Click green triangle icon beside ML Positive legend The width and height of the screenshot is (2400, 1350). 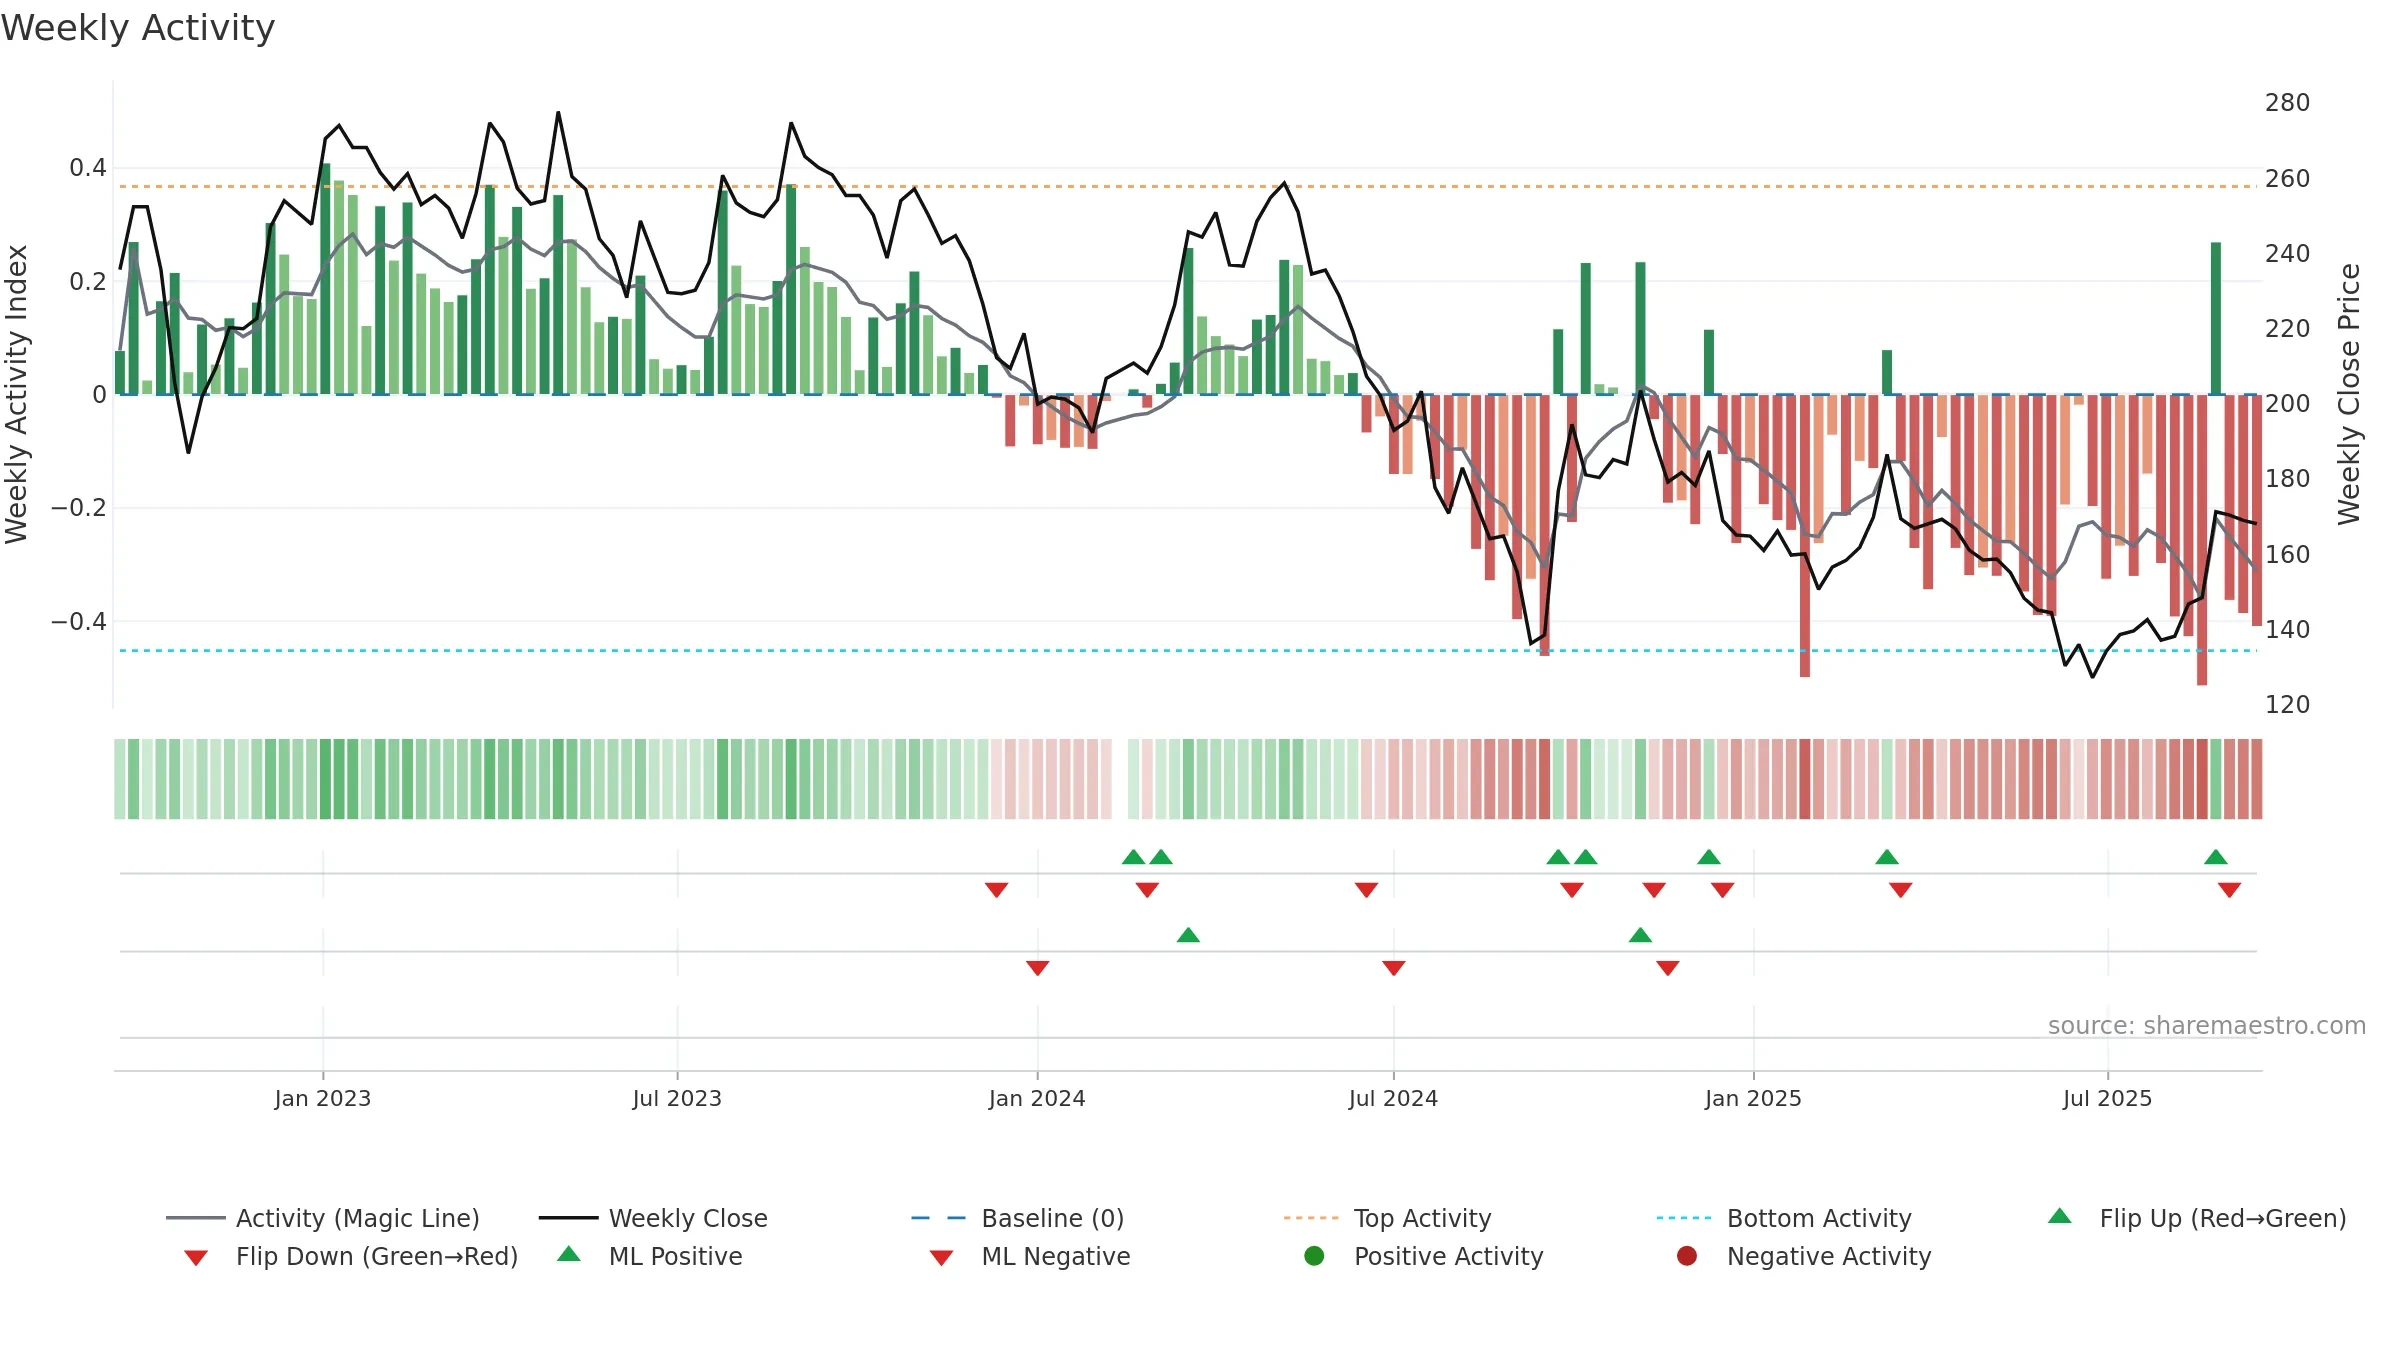(x=568, y=1254)
